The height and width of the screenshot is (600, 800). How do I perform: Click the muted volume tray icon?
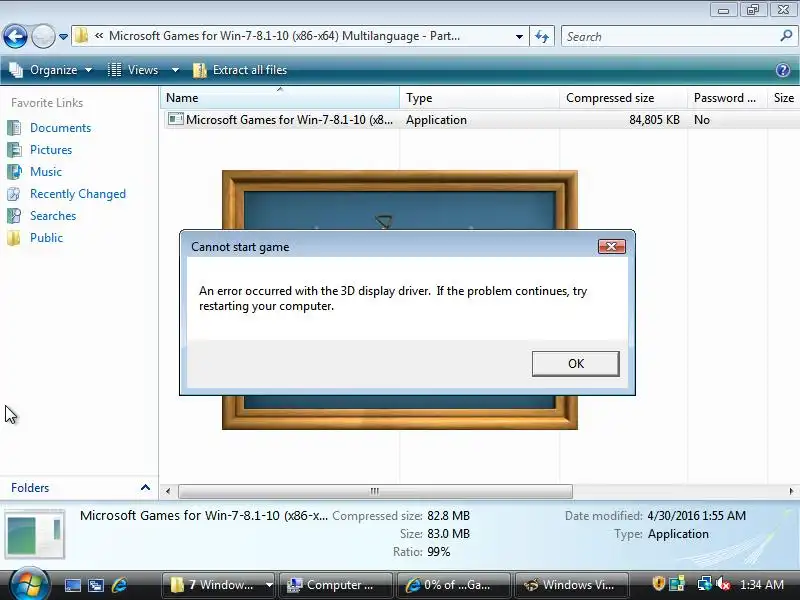(723, 584)
